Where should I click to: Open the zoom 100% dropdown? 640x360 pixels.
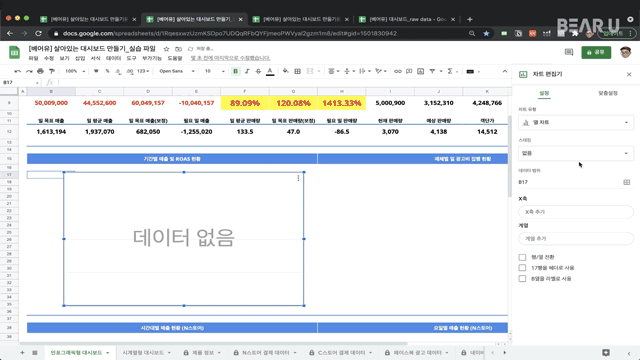[75, 71]
